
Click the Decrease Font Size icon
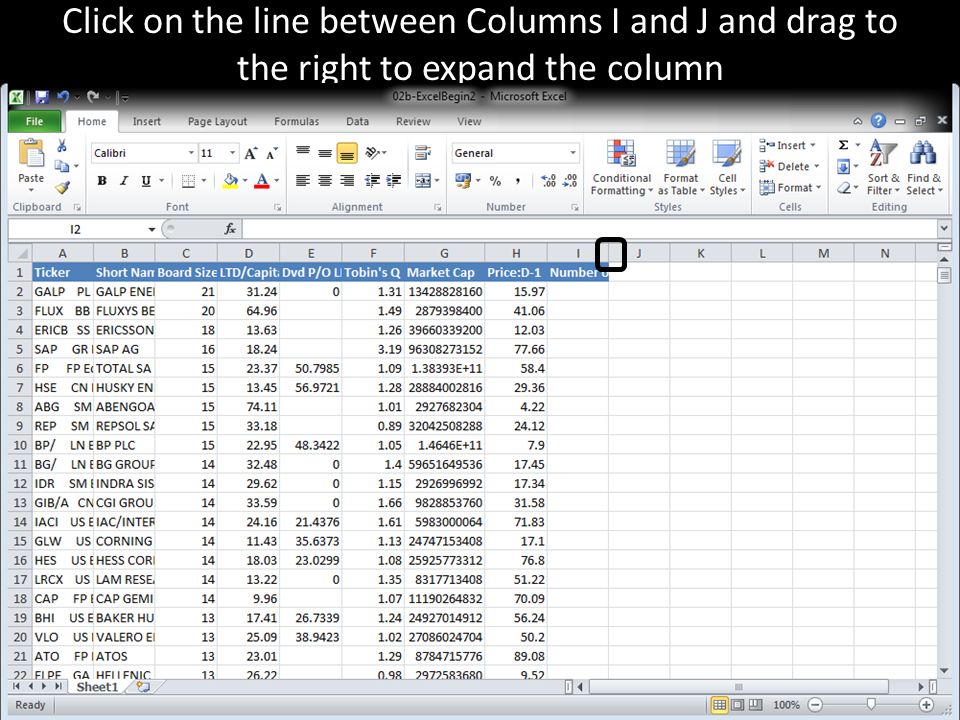click(272, 153)
